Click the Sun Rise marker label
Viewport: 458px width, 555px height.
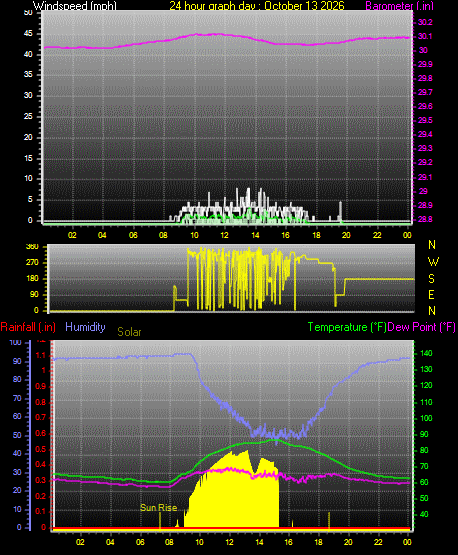pos(159,508)
